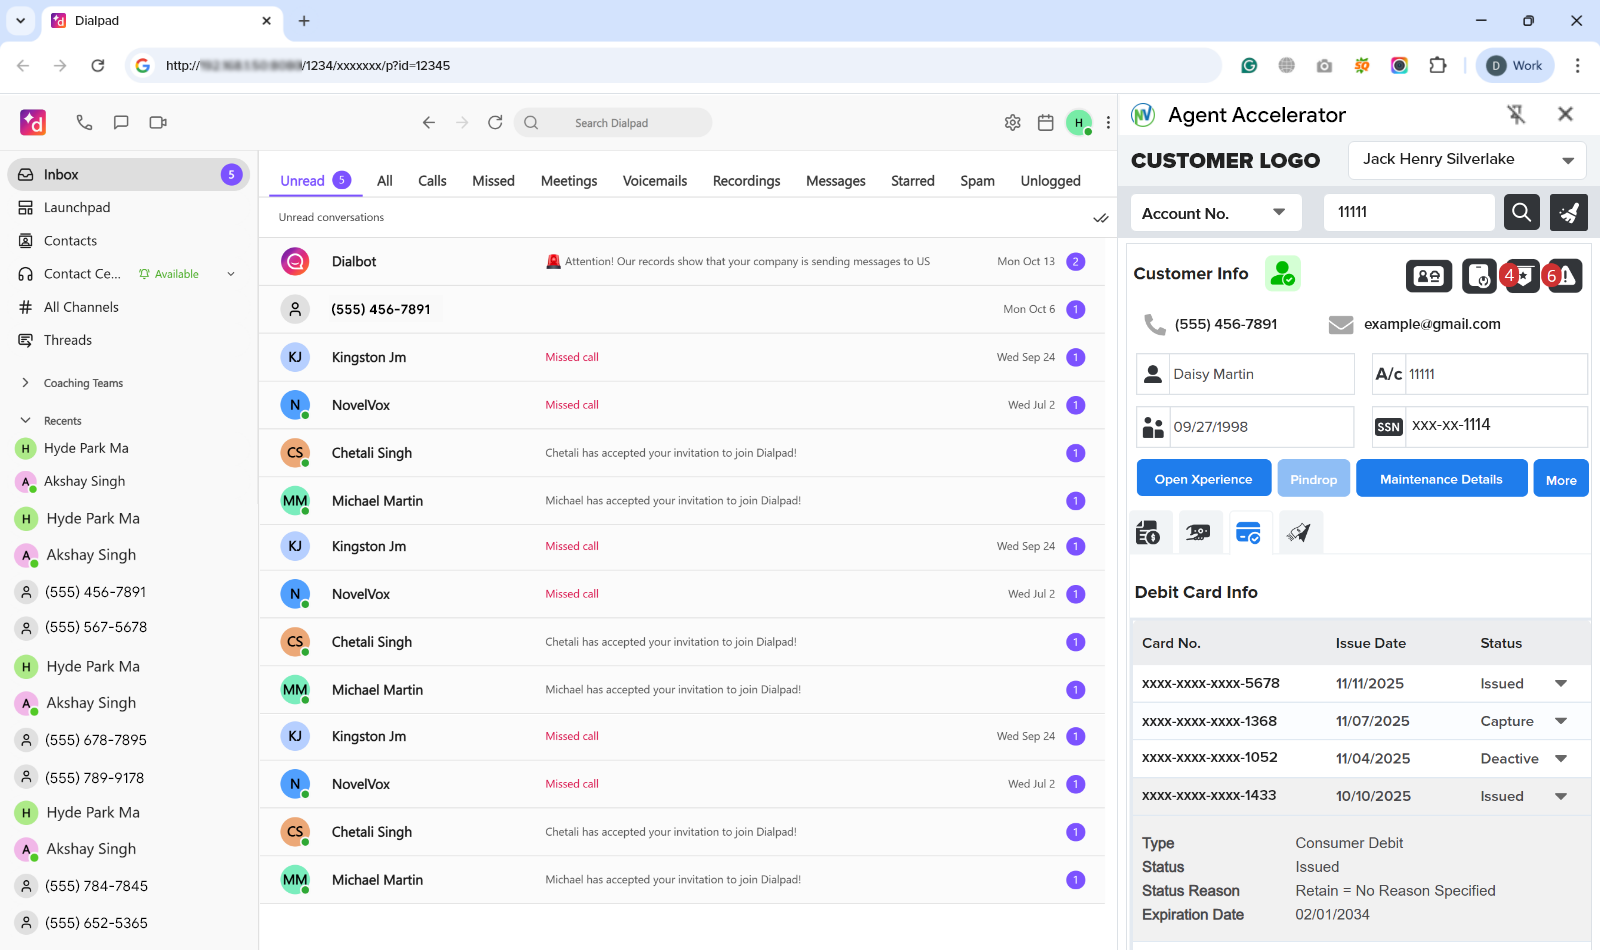This screenshot has width=1600, height=950.
Task: Click the Search Dialpad field
Action: [x=613, y=123]
